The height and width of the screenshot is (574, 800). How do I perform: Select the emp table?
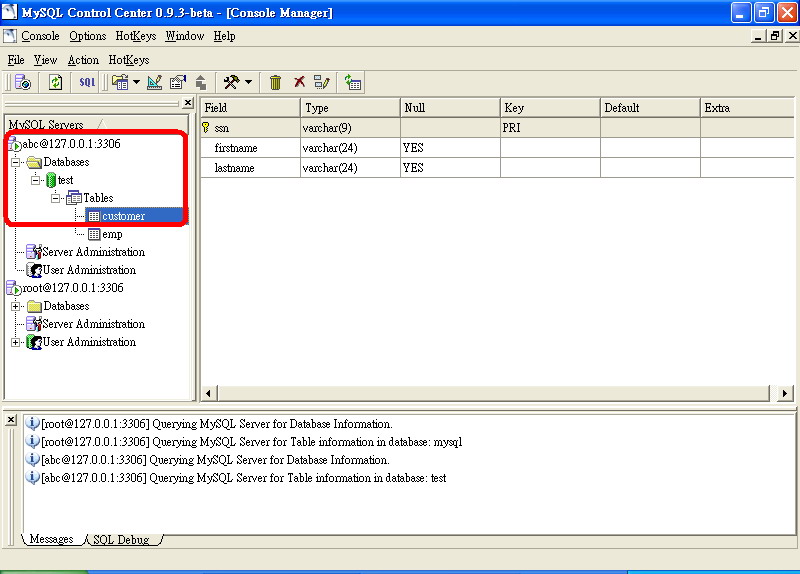112,234
